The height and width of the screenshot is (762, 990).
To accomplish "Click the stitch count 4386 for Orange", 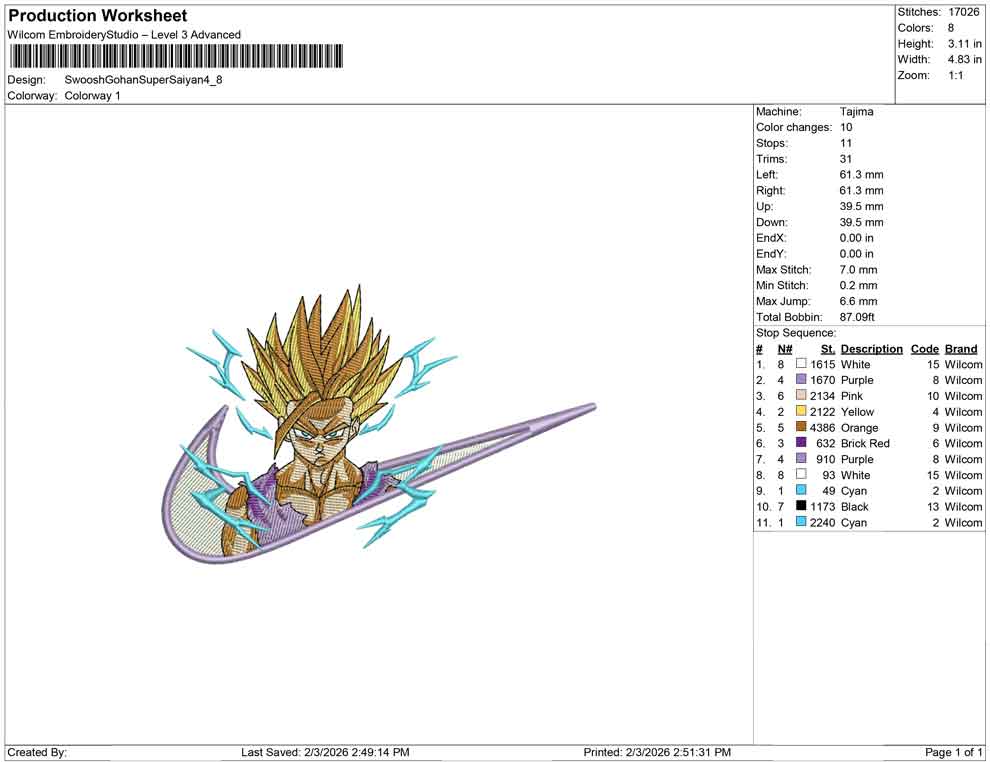I will point(822,427).
